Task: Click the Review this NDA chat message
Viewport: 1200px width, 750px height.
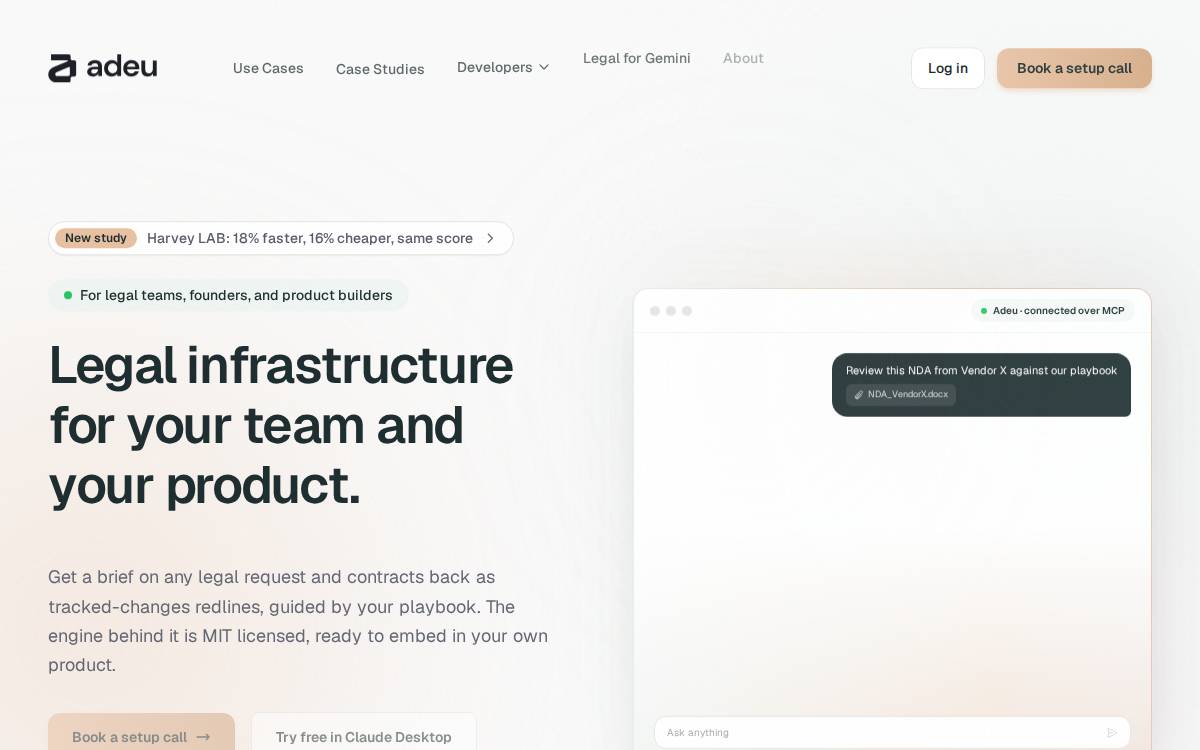Action: [x=981, y=385]
